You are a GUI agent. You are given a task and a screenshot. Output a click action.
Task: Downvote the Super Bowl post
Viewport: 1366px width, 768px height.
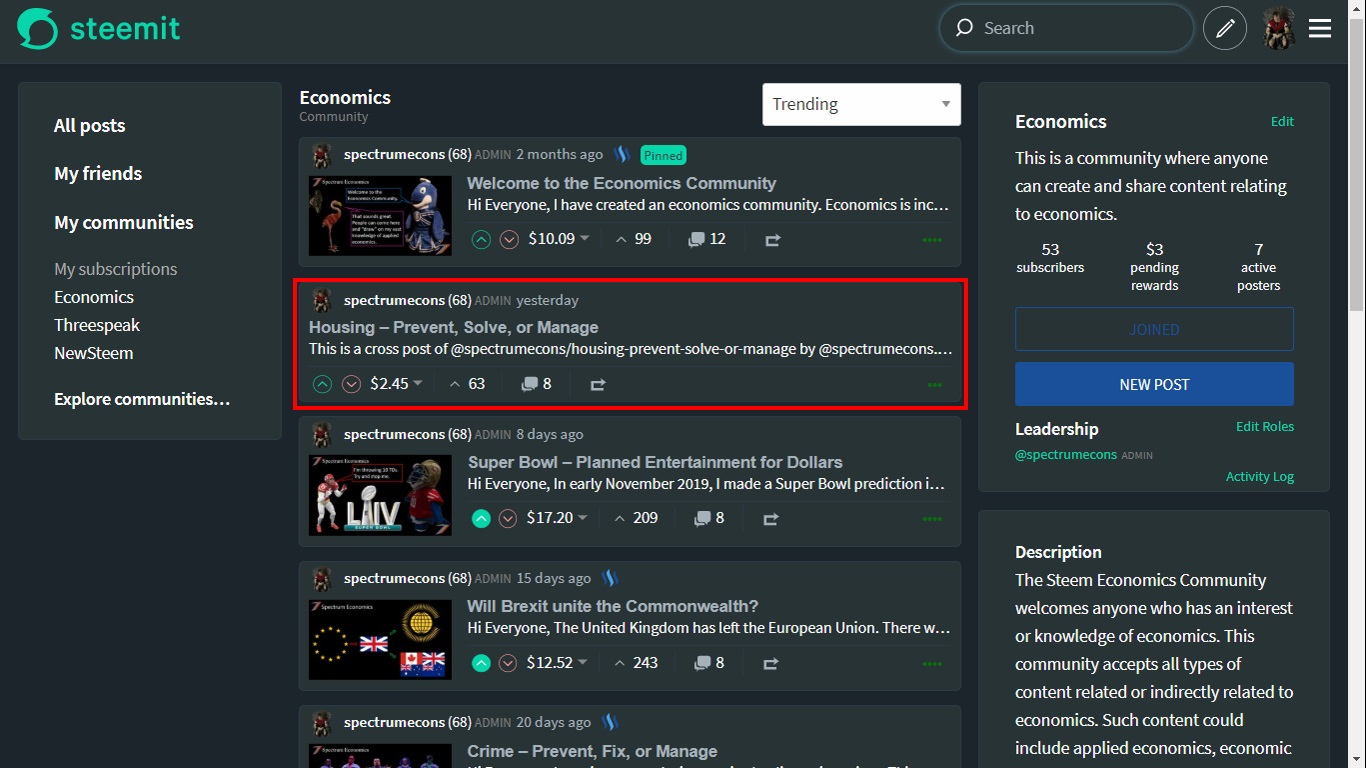coord(508,518)
